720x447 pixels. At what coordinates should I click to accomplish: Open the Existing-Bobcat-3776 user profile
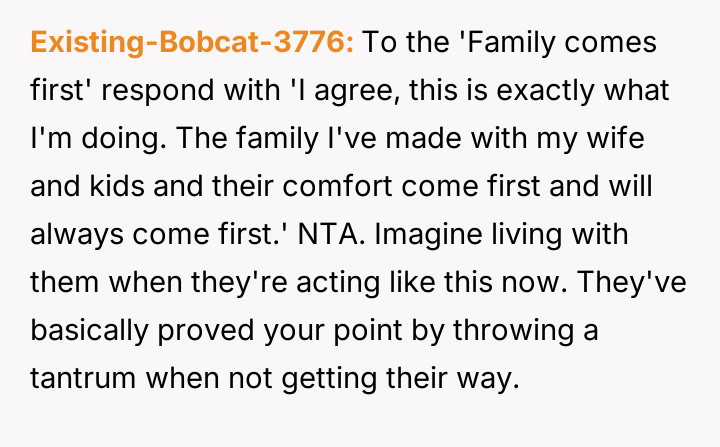192,44
